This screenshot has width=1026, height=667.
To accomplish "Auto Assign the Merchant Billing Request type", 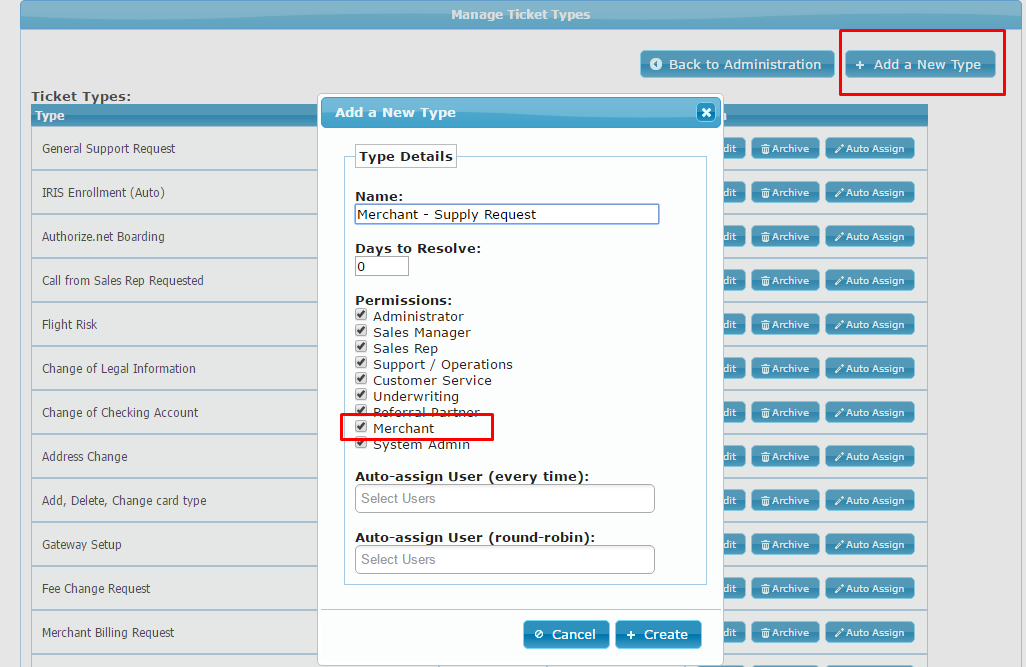I will (869, 633).
